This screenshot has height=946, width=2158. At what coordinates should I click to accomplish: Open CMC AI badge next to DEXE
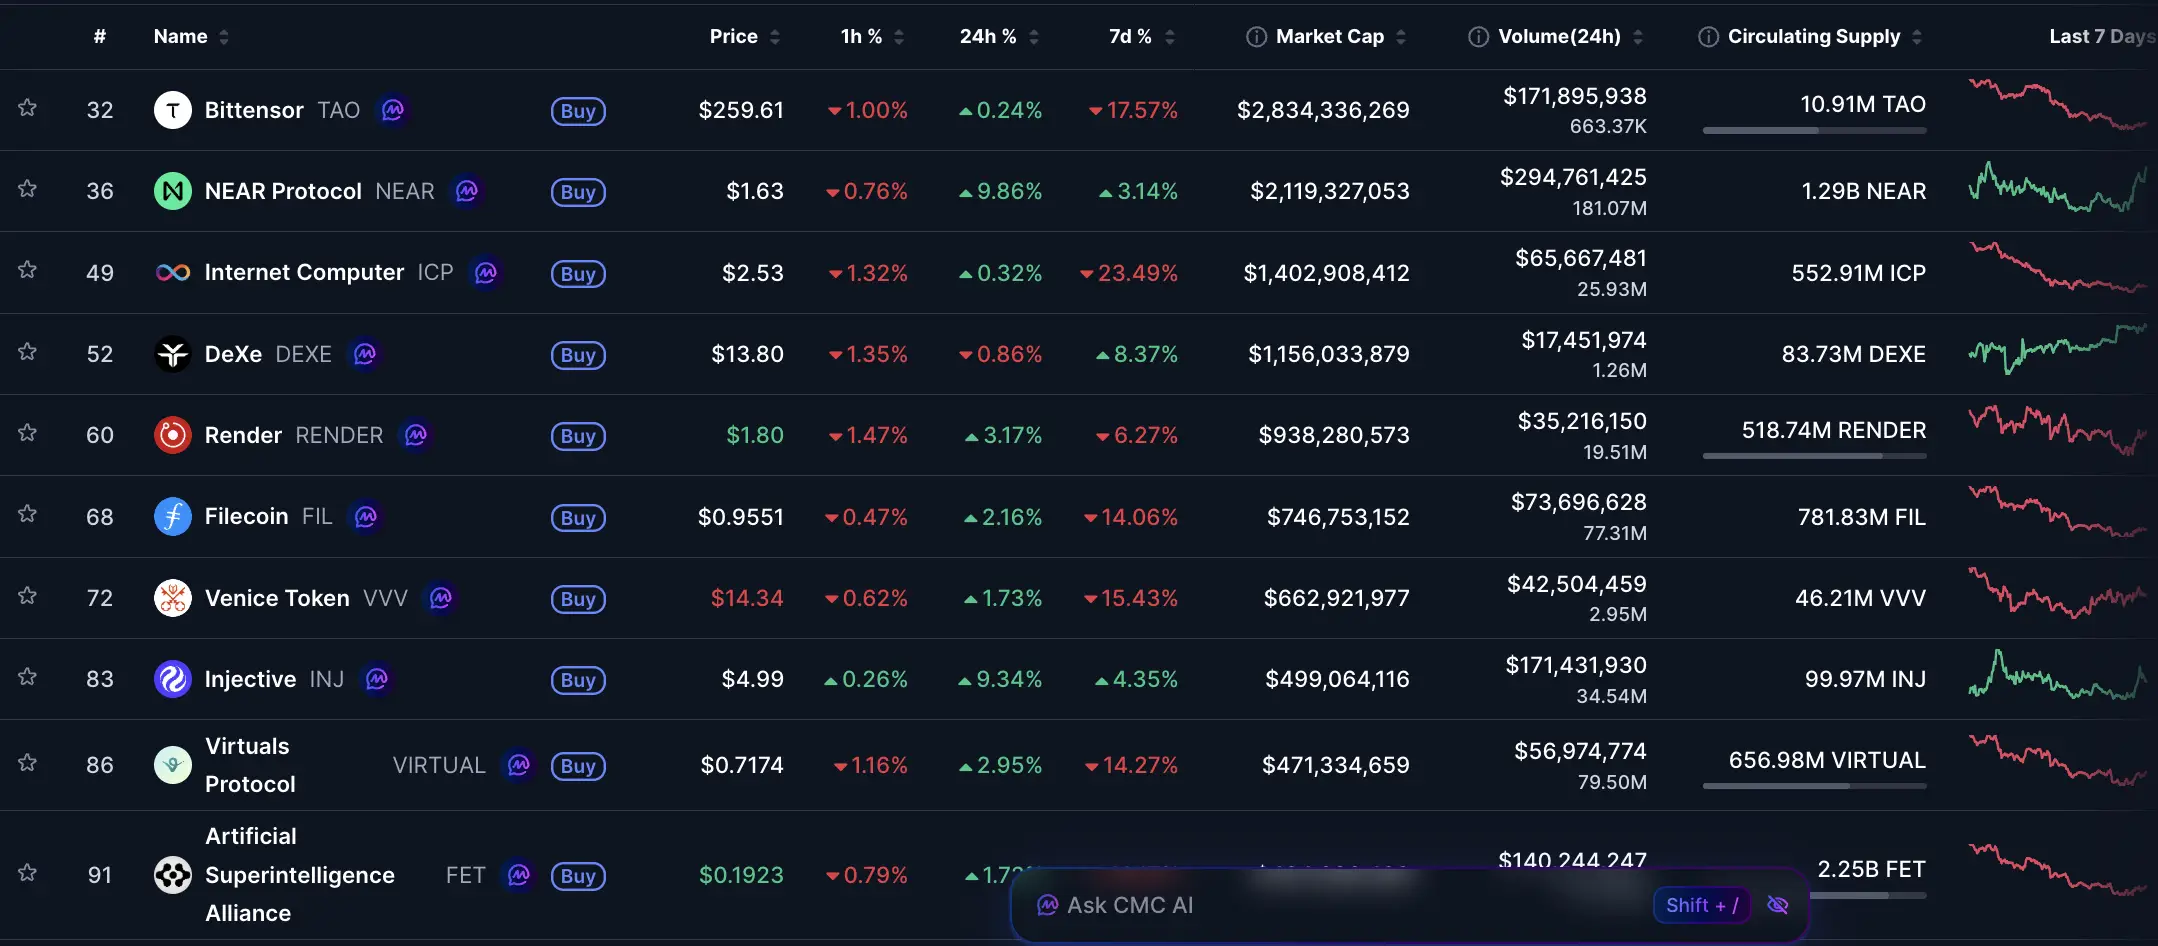click(x=365, y=354)
